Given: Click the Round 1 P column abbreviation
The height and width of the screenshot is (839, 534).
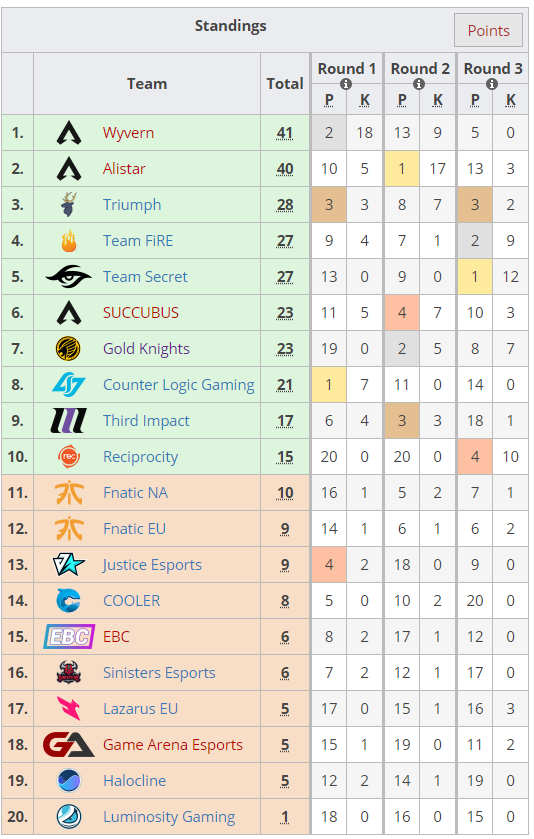Looking at the screenshot, I should (x=329, y=100).
